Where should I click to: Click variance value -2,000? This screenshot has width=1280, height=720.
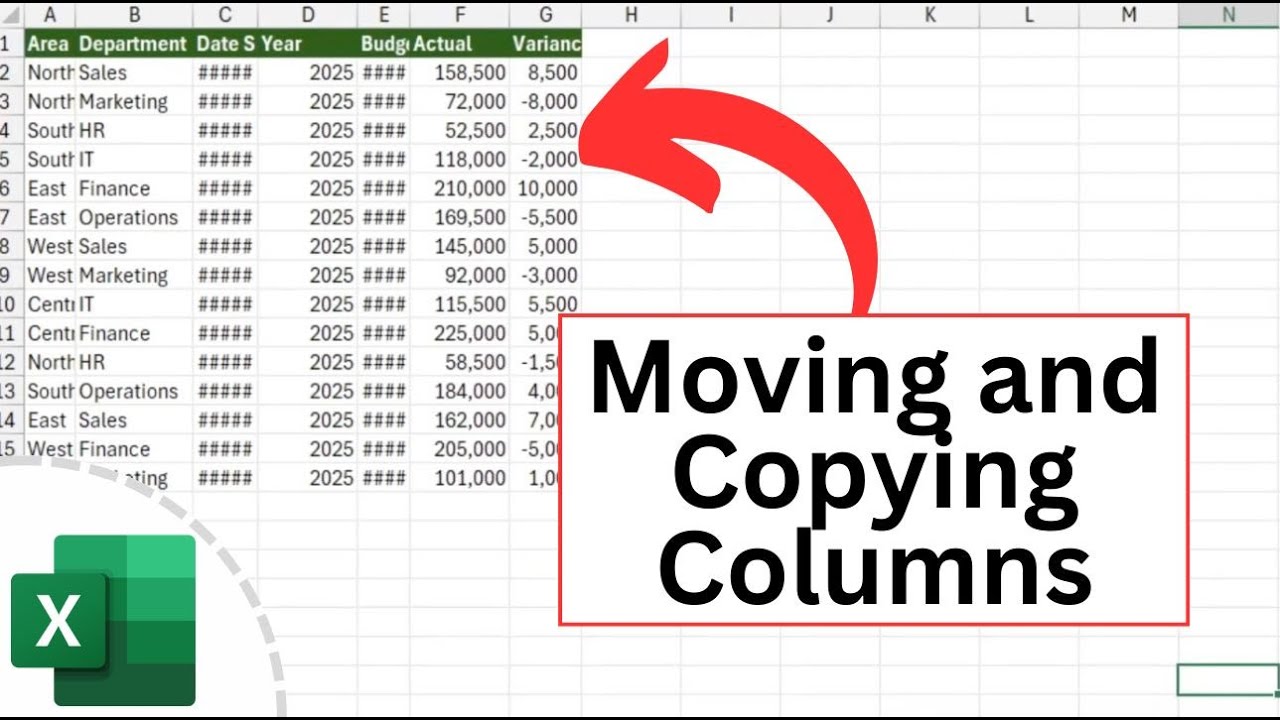pos(545,159)
